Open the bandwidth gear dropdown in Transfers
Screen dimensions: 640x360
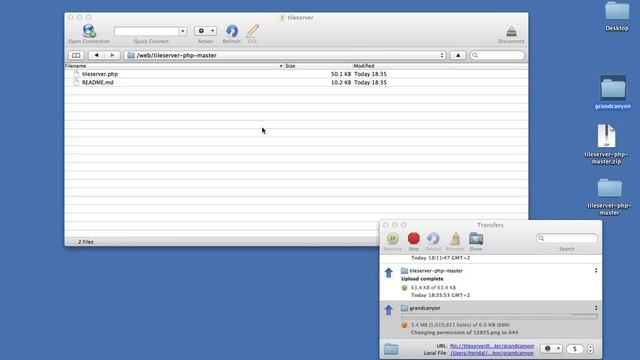tap(552, 349)
